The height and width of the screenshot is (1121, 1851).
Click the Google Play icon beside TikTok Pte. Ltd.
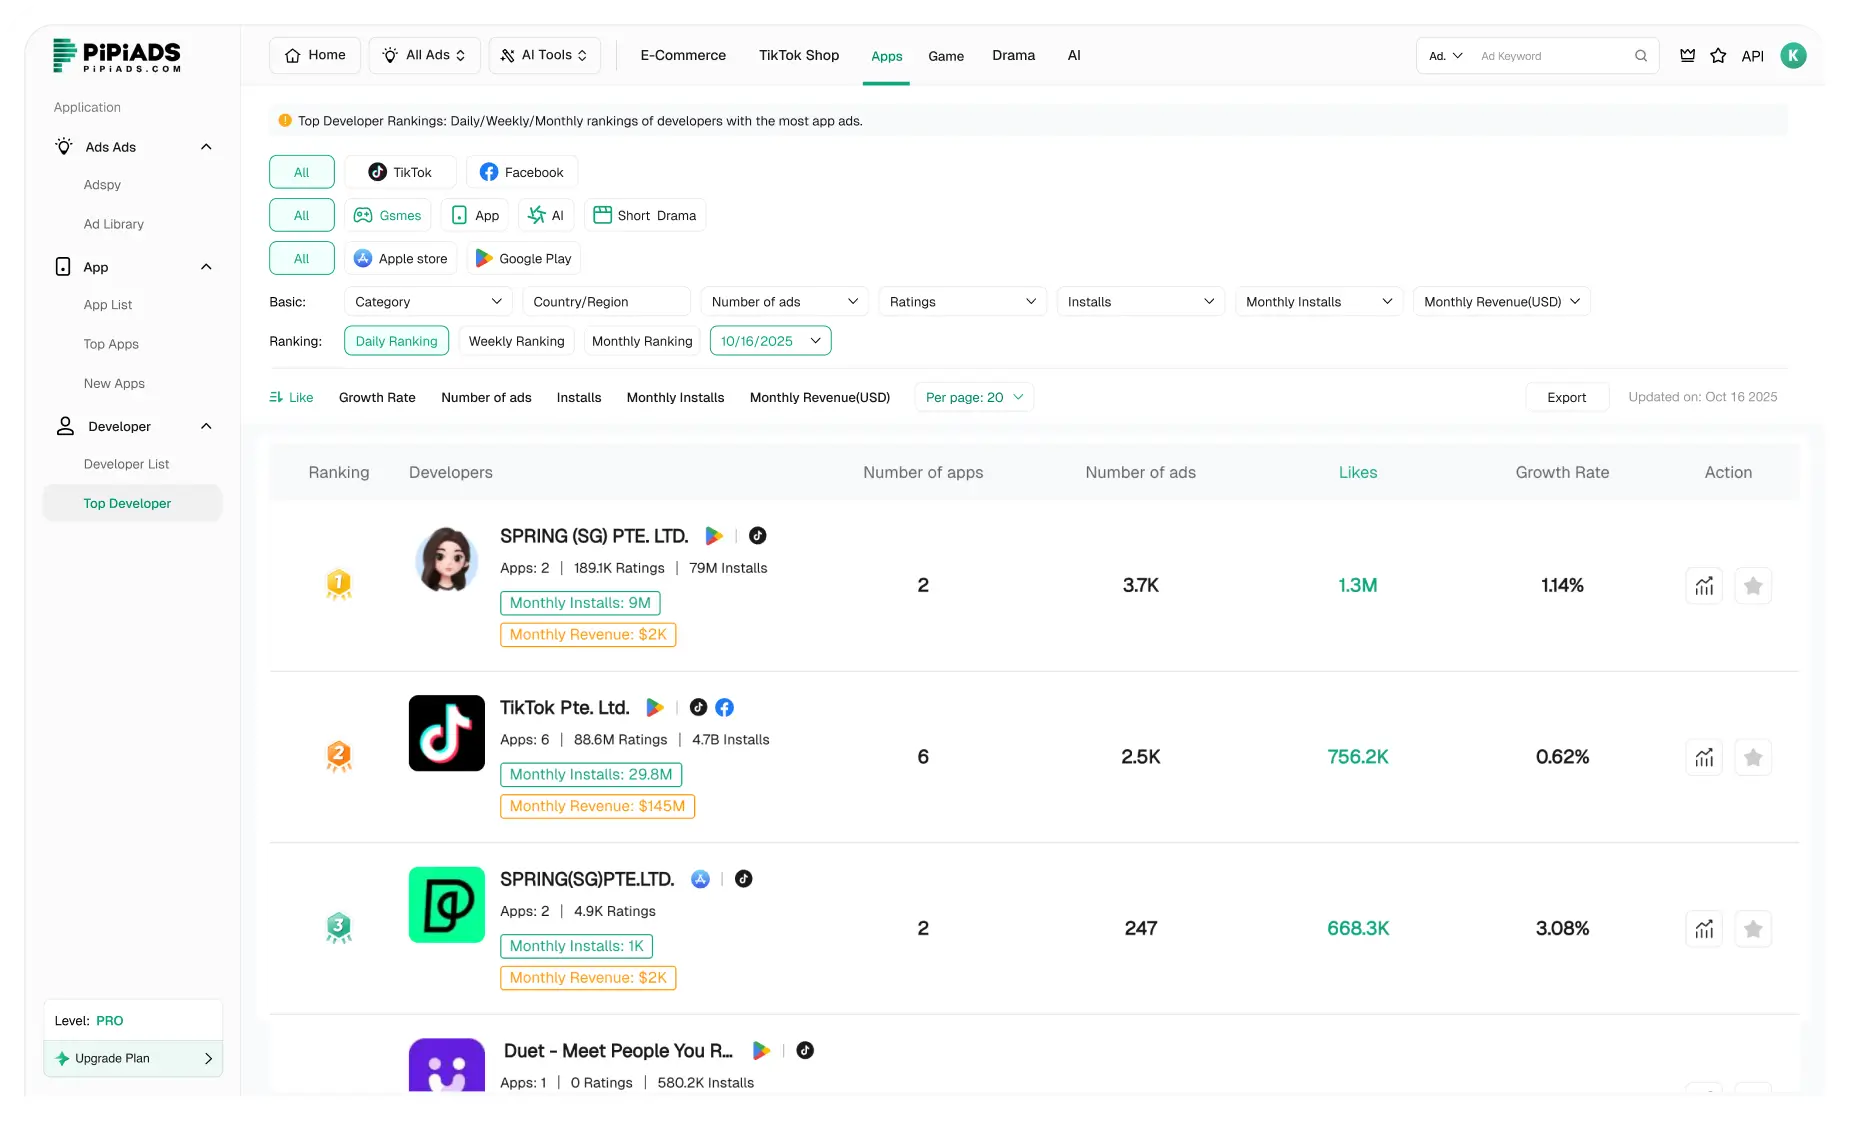655,707
